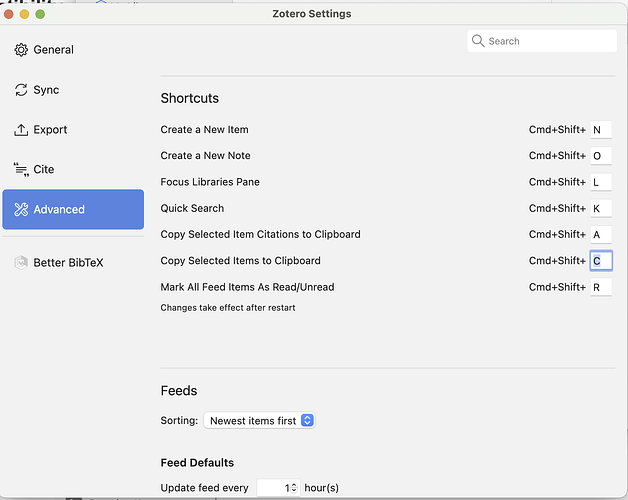Image resolution: width=628 pixels, height=500 pixels.
Task: Click the Cite quotation icon
Action: pos(21,169)
